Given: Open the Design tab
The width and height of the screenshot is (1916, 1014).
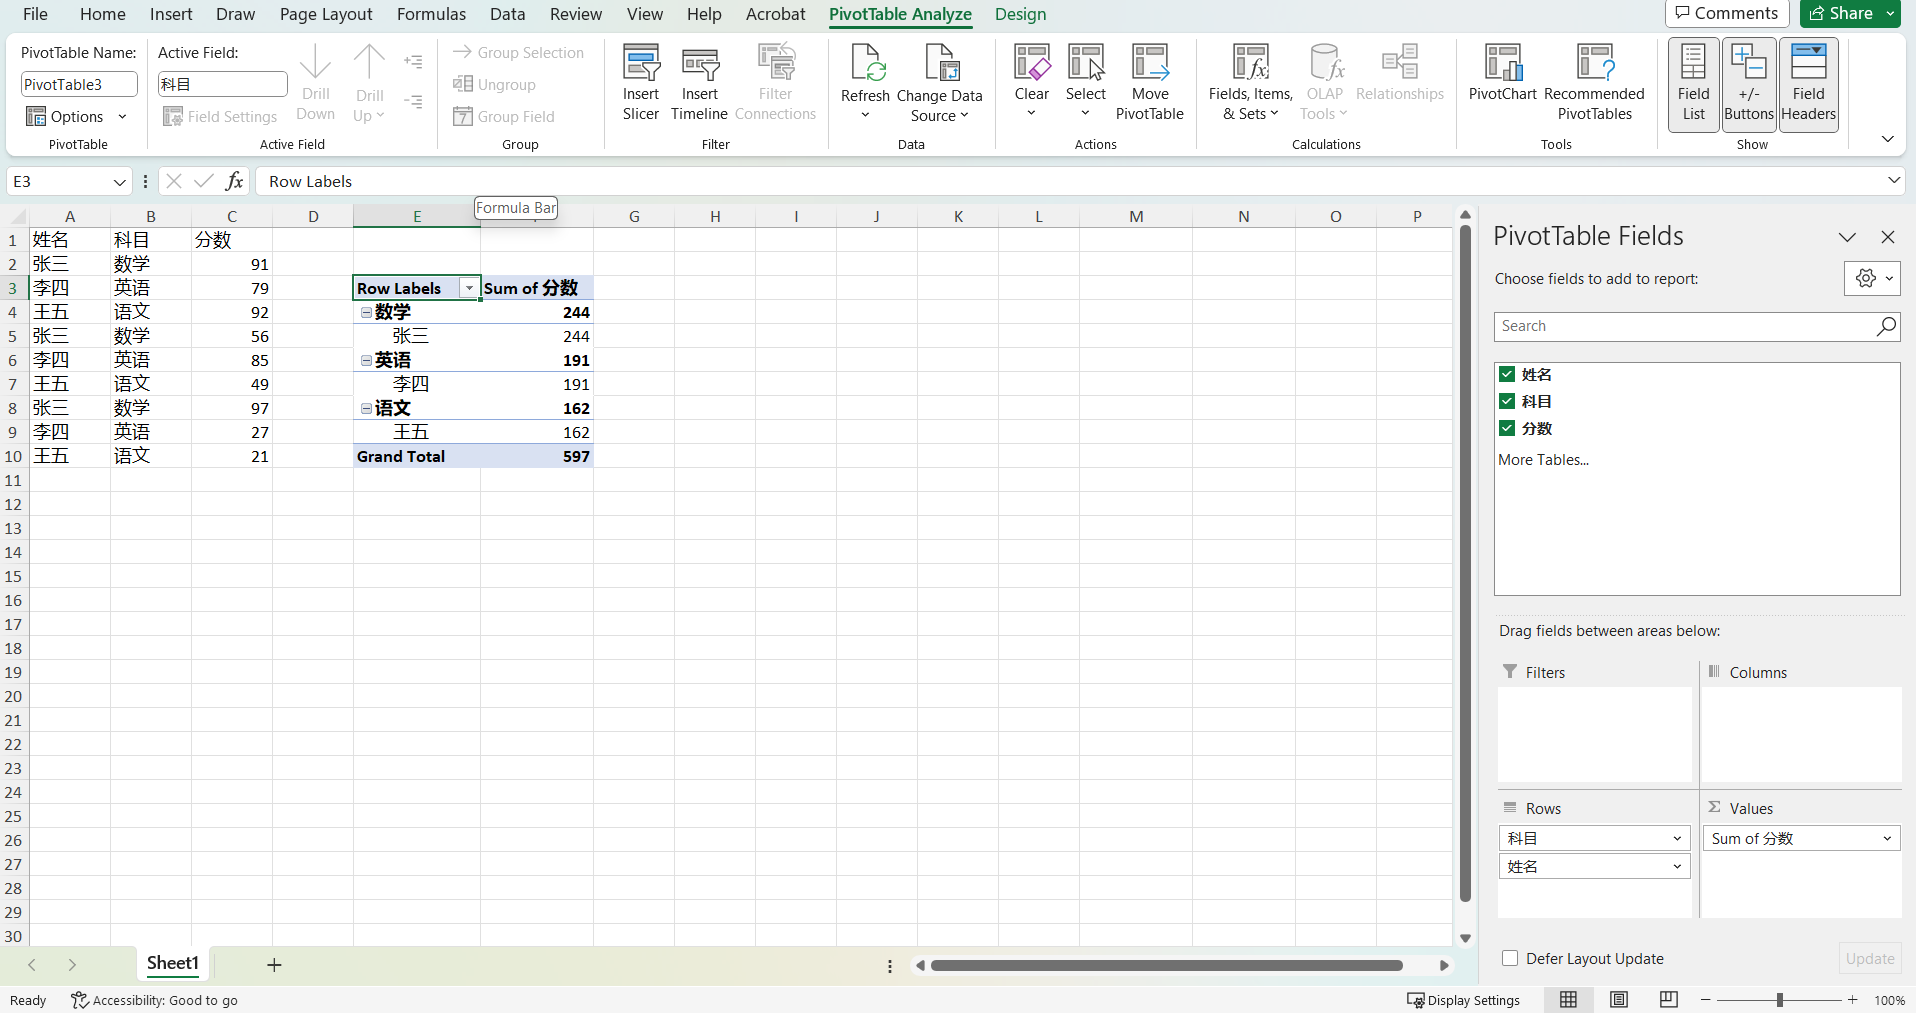Looking at the screenshot, I should pos(1020,14).
